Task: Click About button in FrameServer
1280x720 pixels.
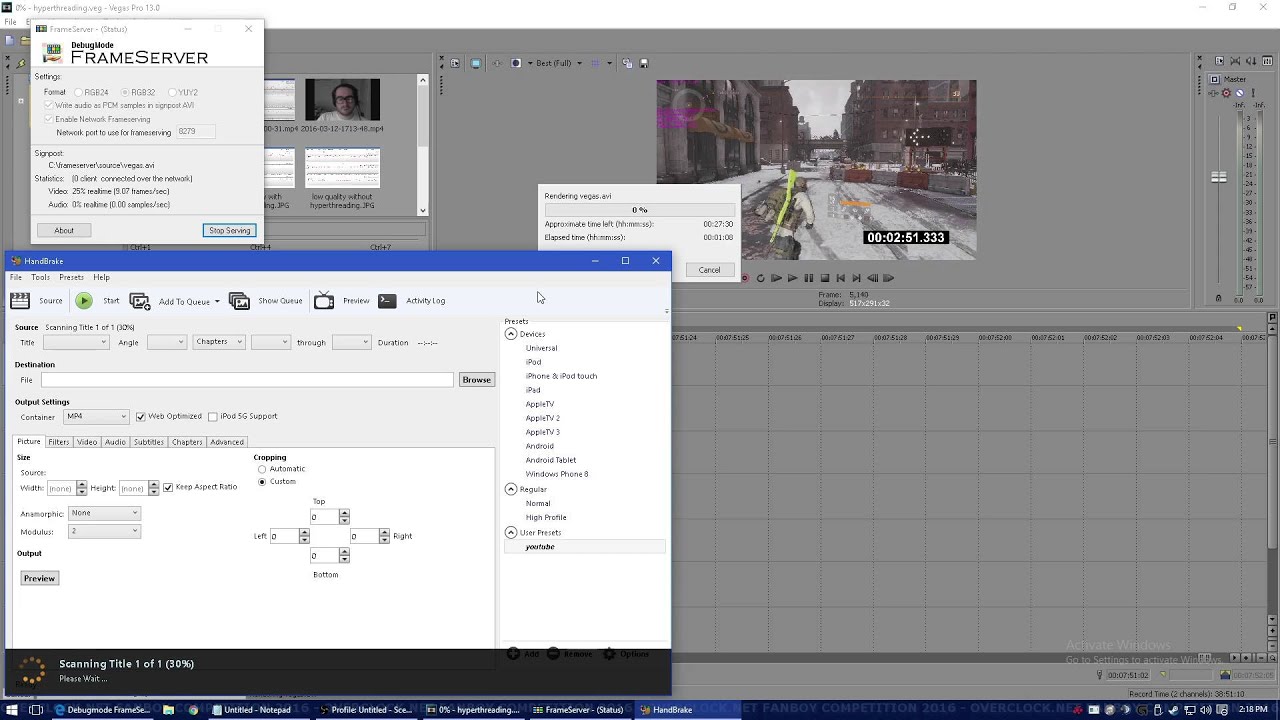Action: (x=64, y=230)
